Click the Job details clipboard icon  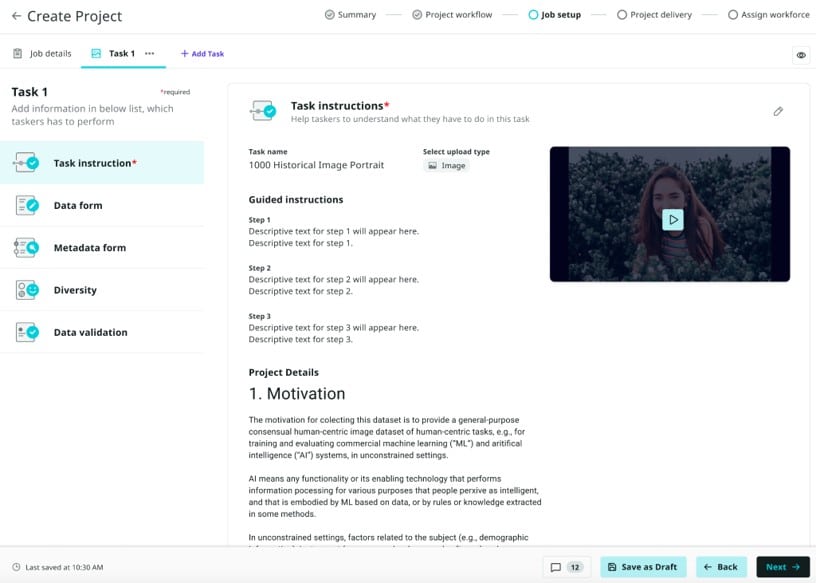point(18,53)
